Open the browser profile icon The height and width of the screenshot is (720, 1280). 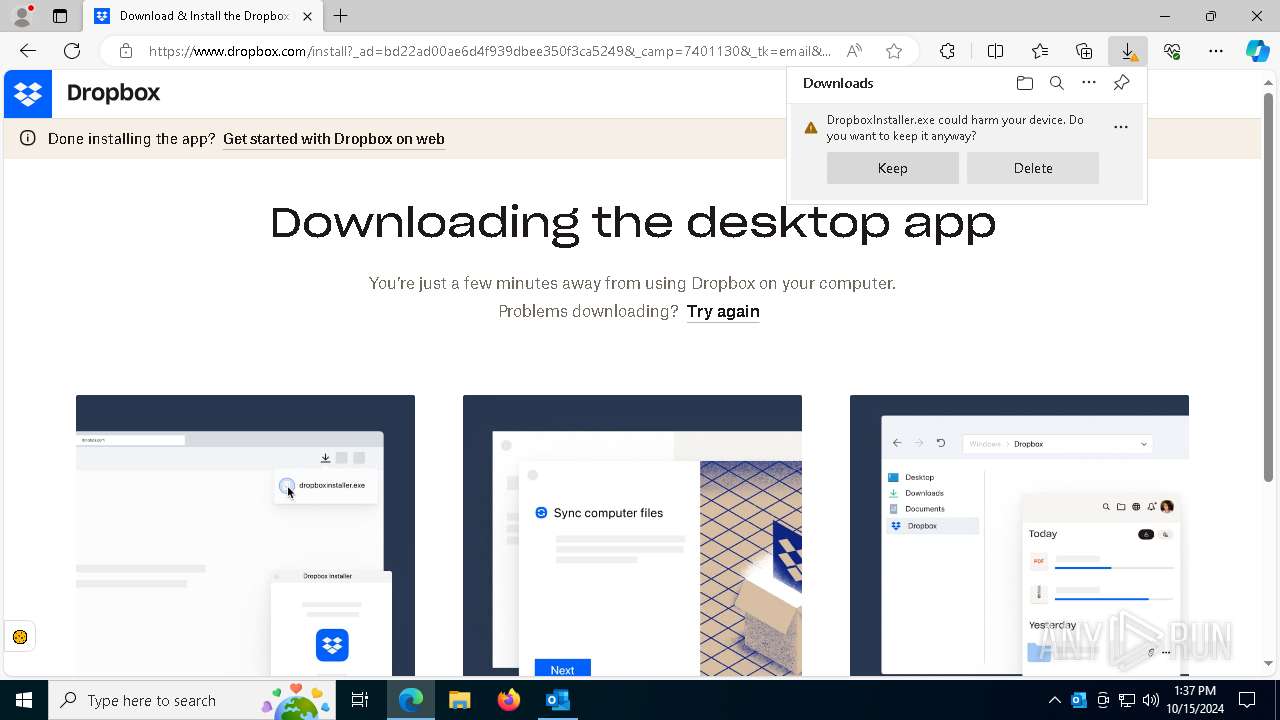coord(22,16)
